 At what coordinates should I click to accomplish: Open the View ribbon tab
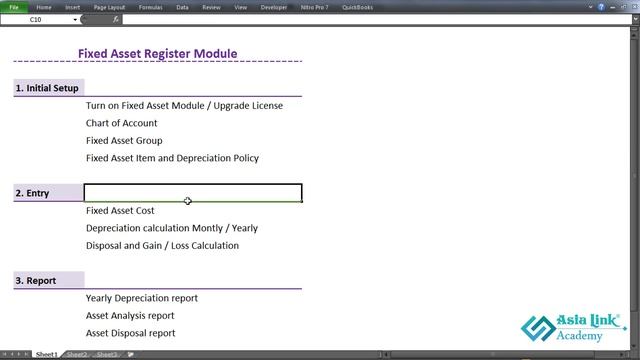(240, 7)
